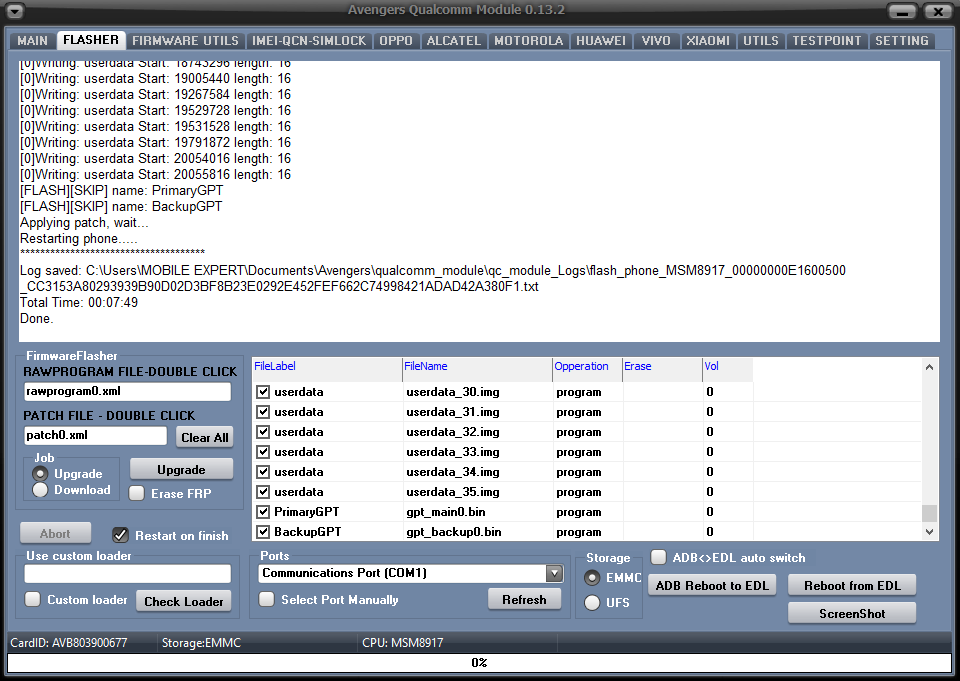This screenshot has height=681, width=960.
Task: Open the title bar dropdown menu icon
Action: click(x=13, y=11)
